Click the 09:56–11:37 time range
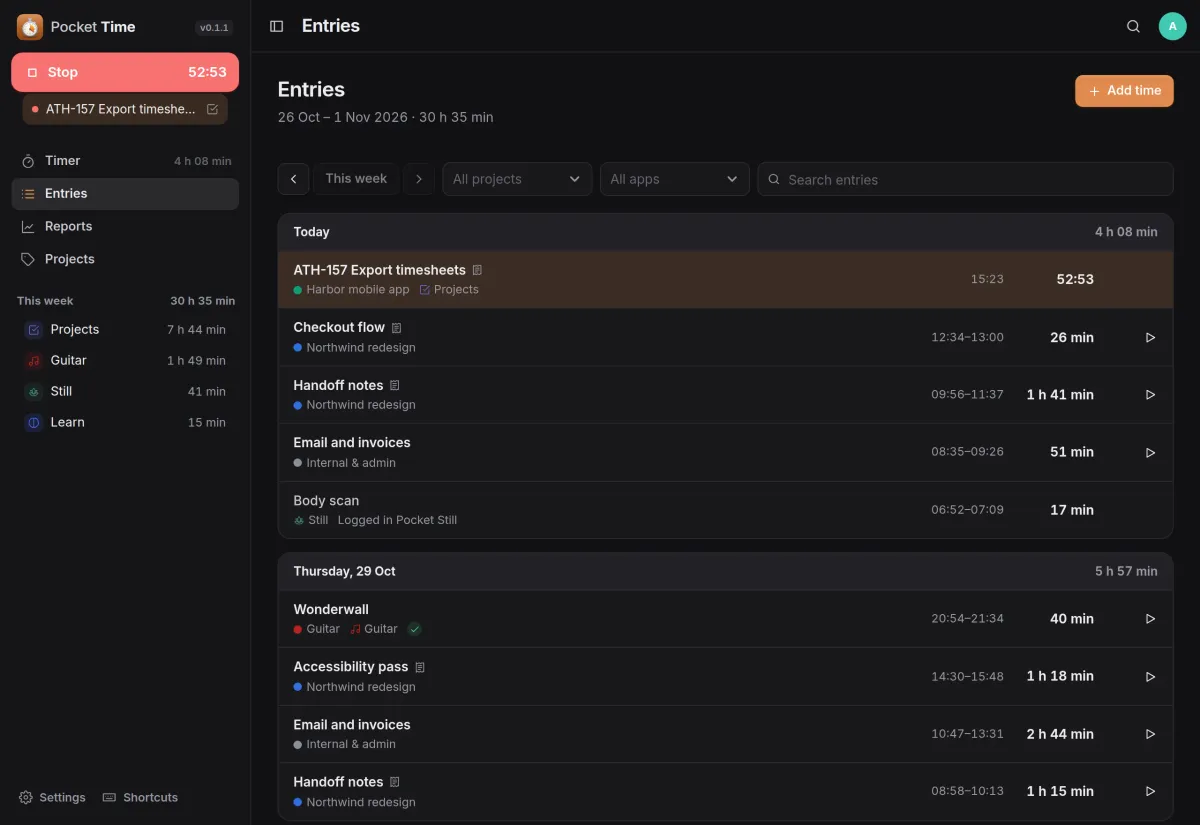 (967, 395)
